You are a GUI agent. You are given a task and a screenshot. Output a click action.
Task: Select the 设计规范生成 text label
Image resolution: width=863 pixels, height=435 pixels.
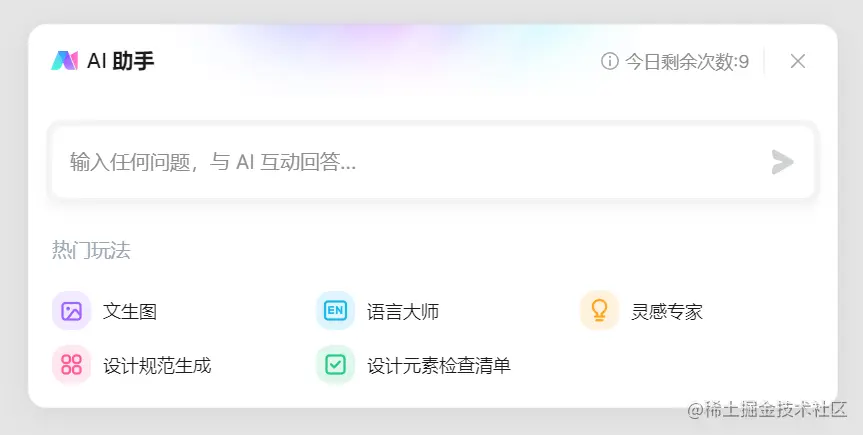pyautogui.click(x=157, y=365)
